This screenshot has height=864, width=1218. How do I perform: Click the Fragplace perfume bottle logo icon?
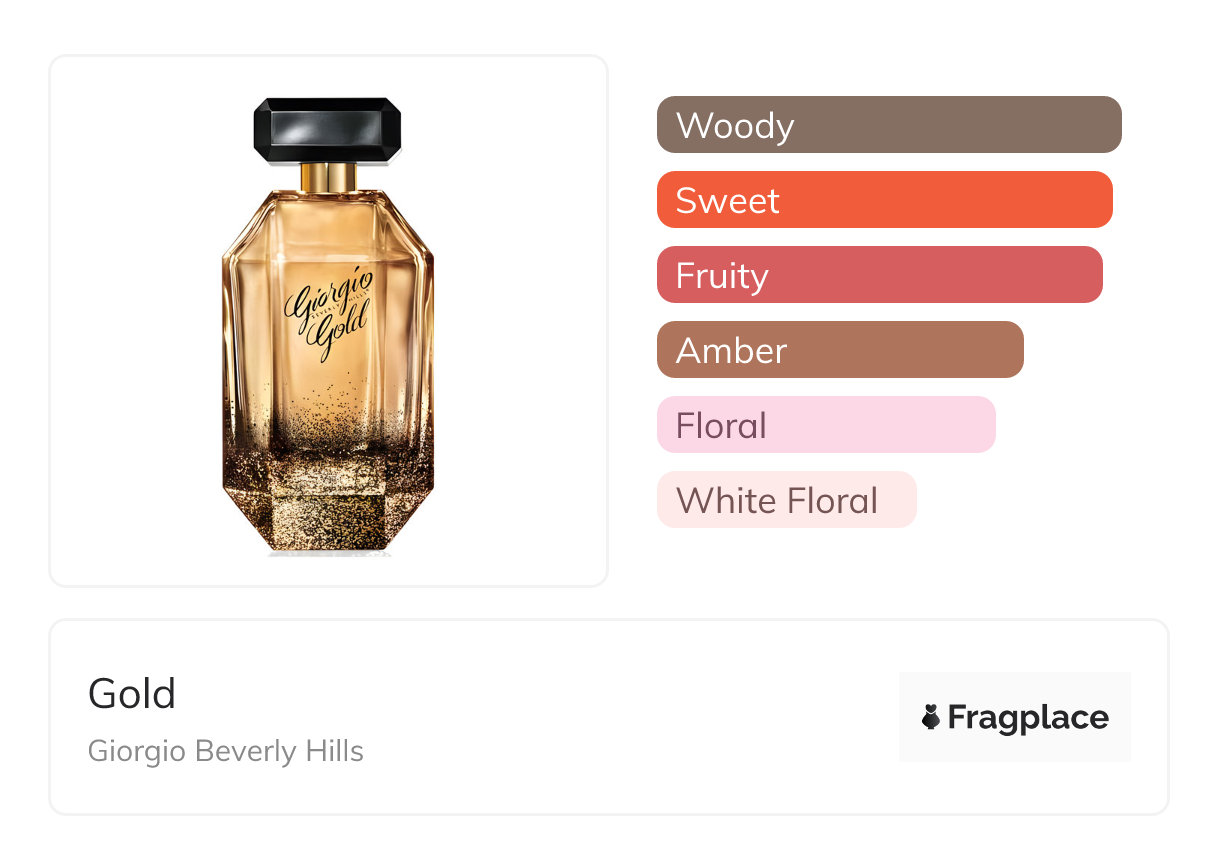point(931,717)
